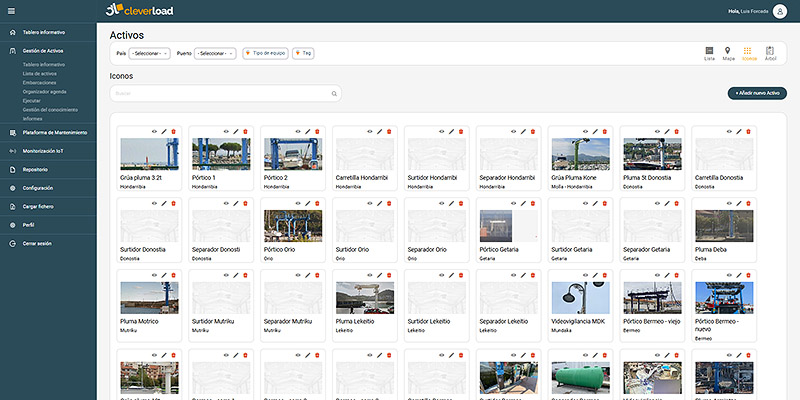Open the Pórtico Bermeo - nuevo thumbnail
This screenshot has width=800, height=400.
724,297
